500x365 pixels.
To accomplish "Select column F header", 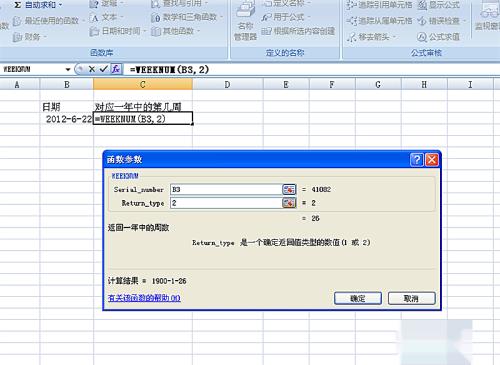I will pyautogui.click(x=332, y=85).
